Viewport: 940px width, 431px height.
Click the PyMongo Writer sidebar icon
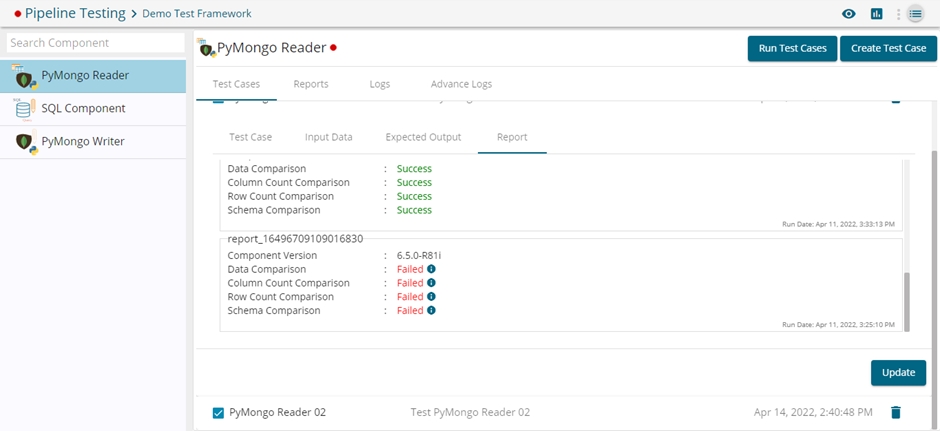26,142
